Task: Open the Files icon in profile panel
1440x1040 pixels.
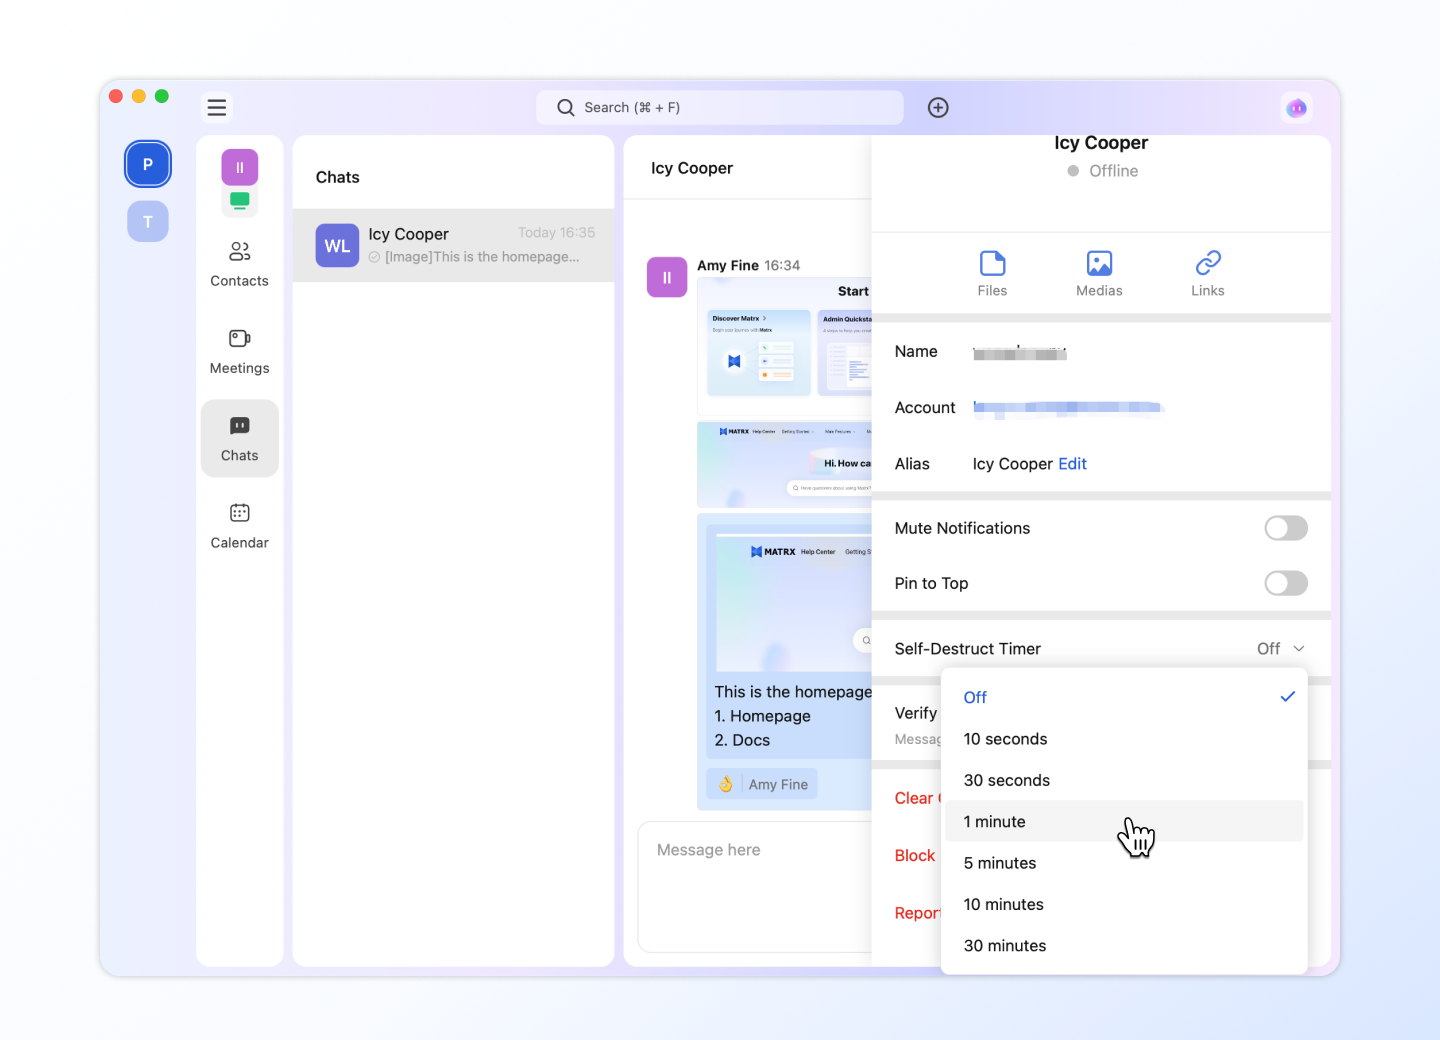Action: [992, 273]
